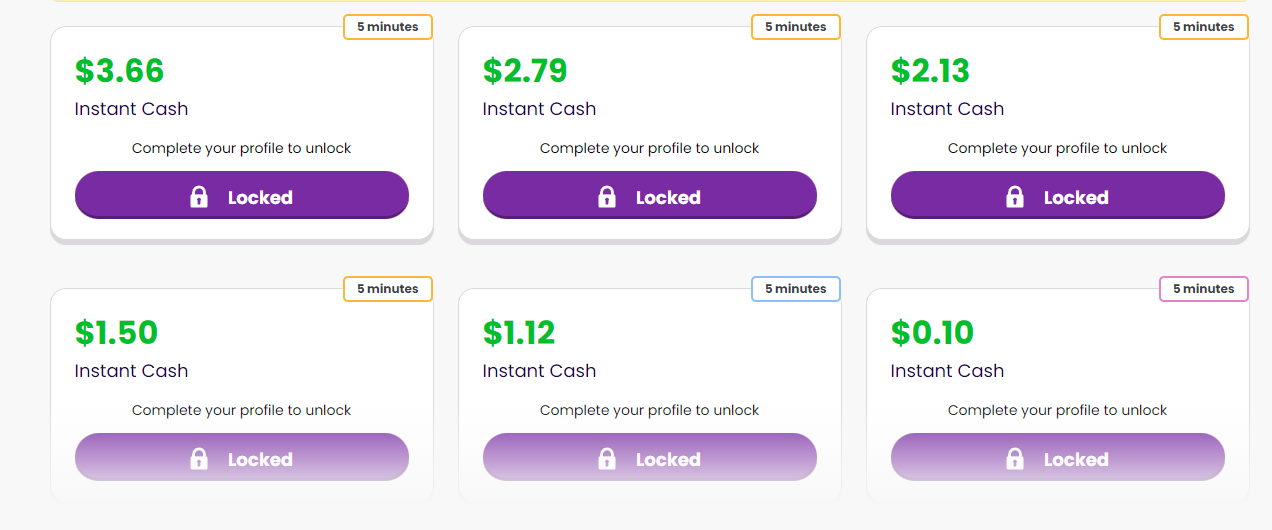Screen dimensions: 1272x530
Task: Click the lock icon on the $3.66 offer
Action: click(199, 197)
